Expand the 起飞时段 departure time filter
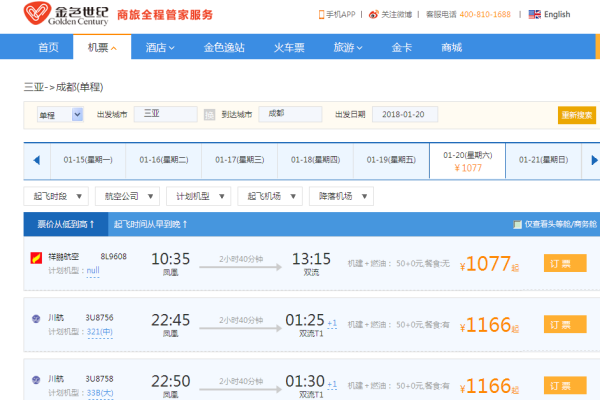 point(53,196)
